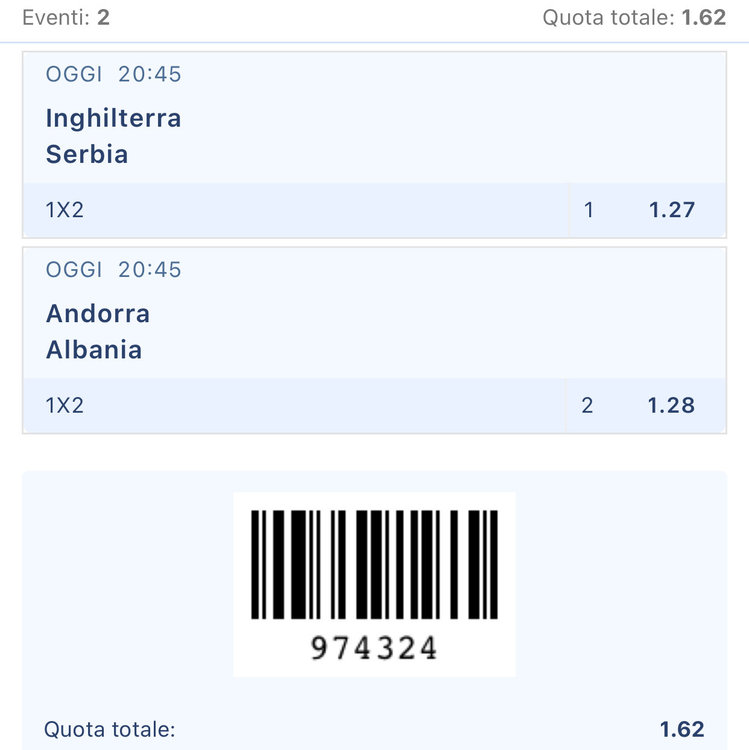Click the 1.62 value below the barcode

coord(682,729)
